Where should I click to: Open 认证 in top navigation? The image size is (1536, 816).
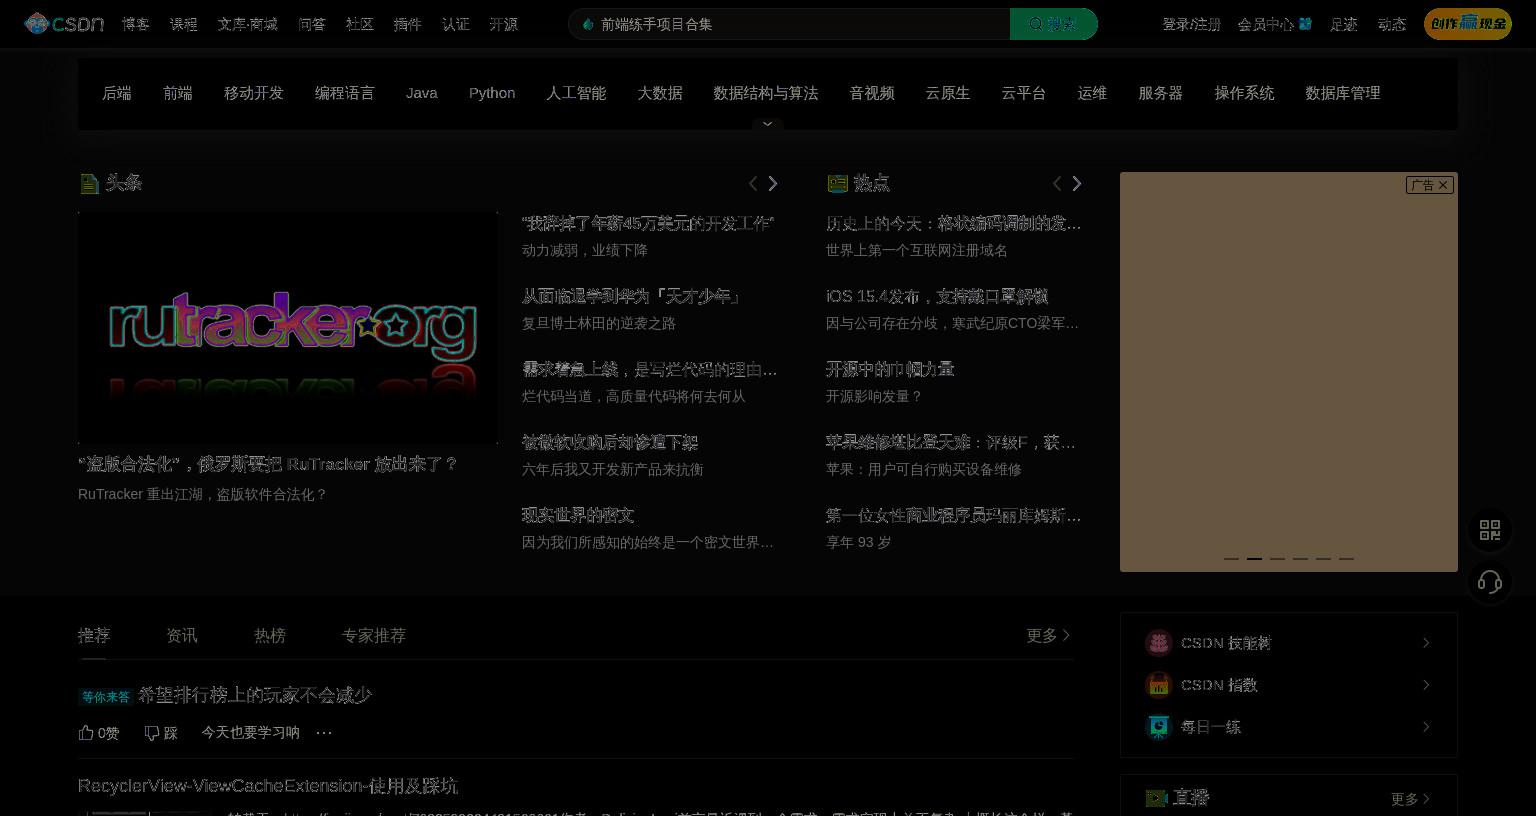pos(455,24)
